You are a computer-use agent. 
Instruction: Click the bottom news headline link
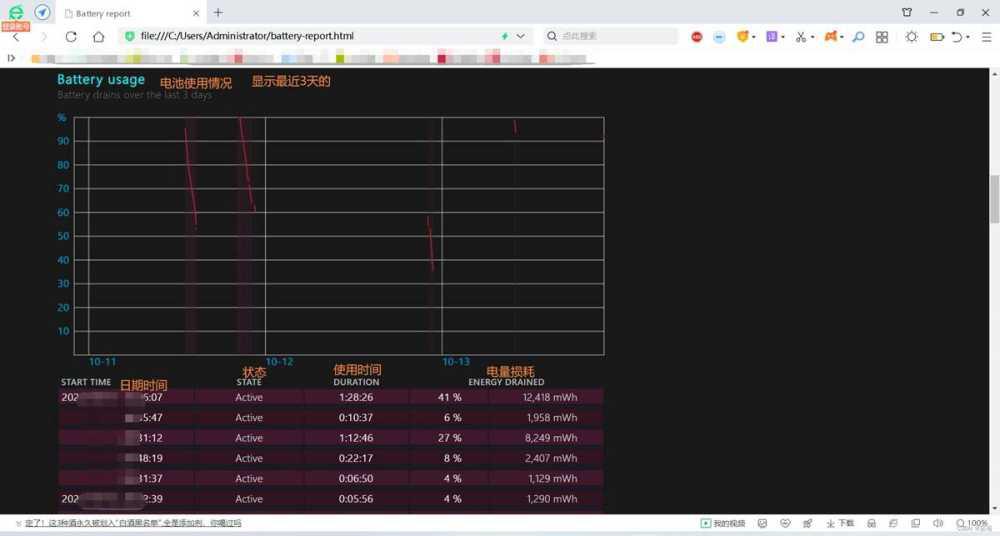tap(132, 523)
